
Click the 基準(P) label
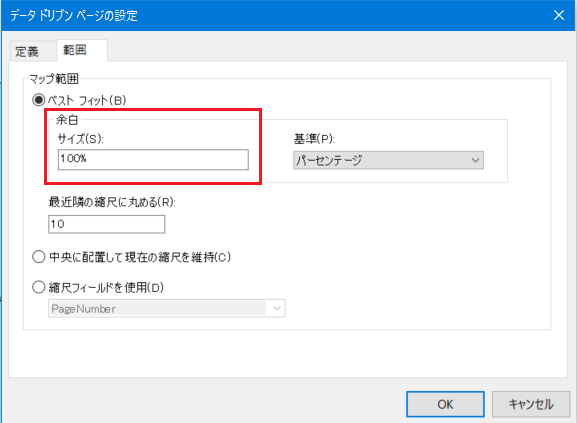point(314,139)
